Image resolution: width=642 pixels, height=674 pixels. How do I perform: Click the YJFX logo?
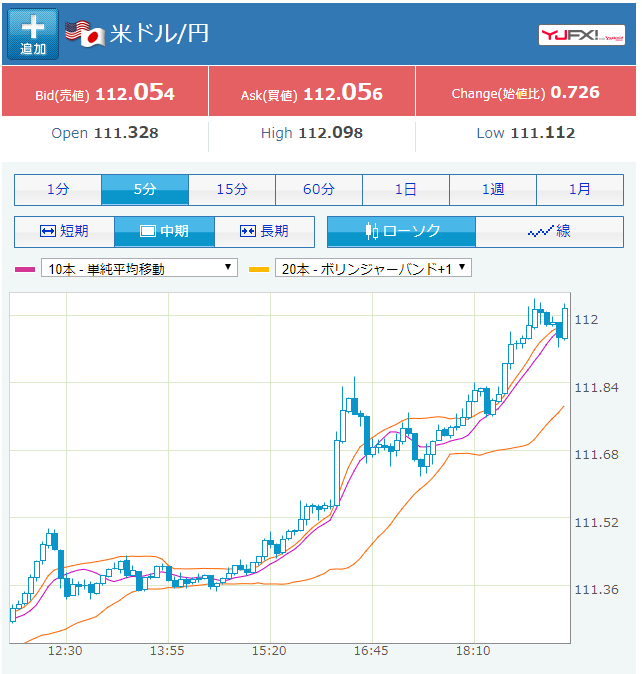581,35
